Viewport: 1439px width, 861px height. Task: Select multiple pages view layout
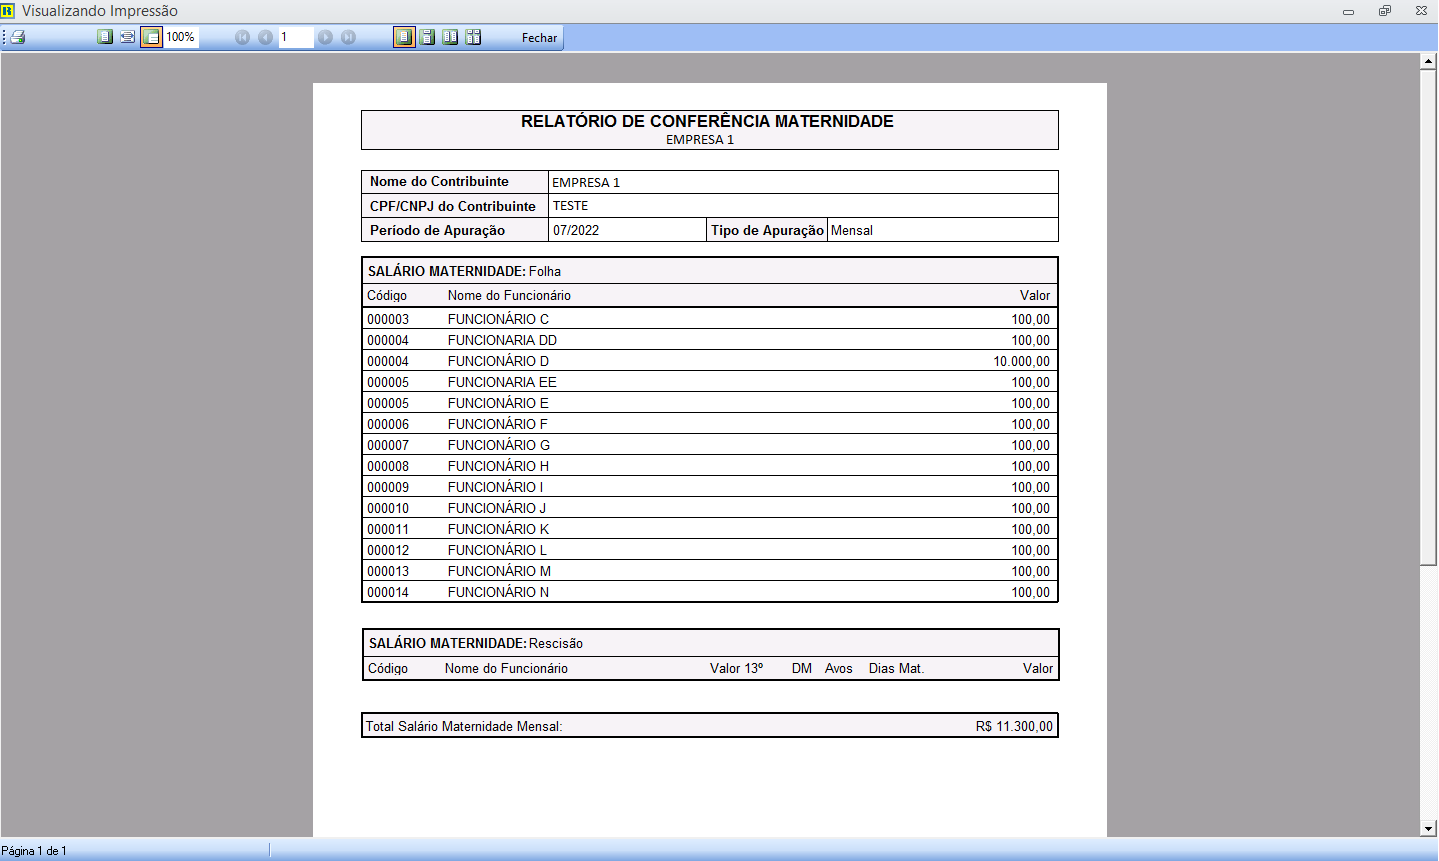pyautogui.click(x=474, y=37)
